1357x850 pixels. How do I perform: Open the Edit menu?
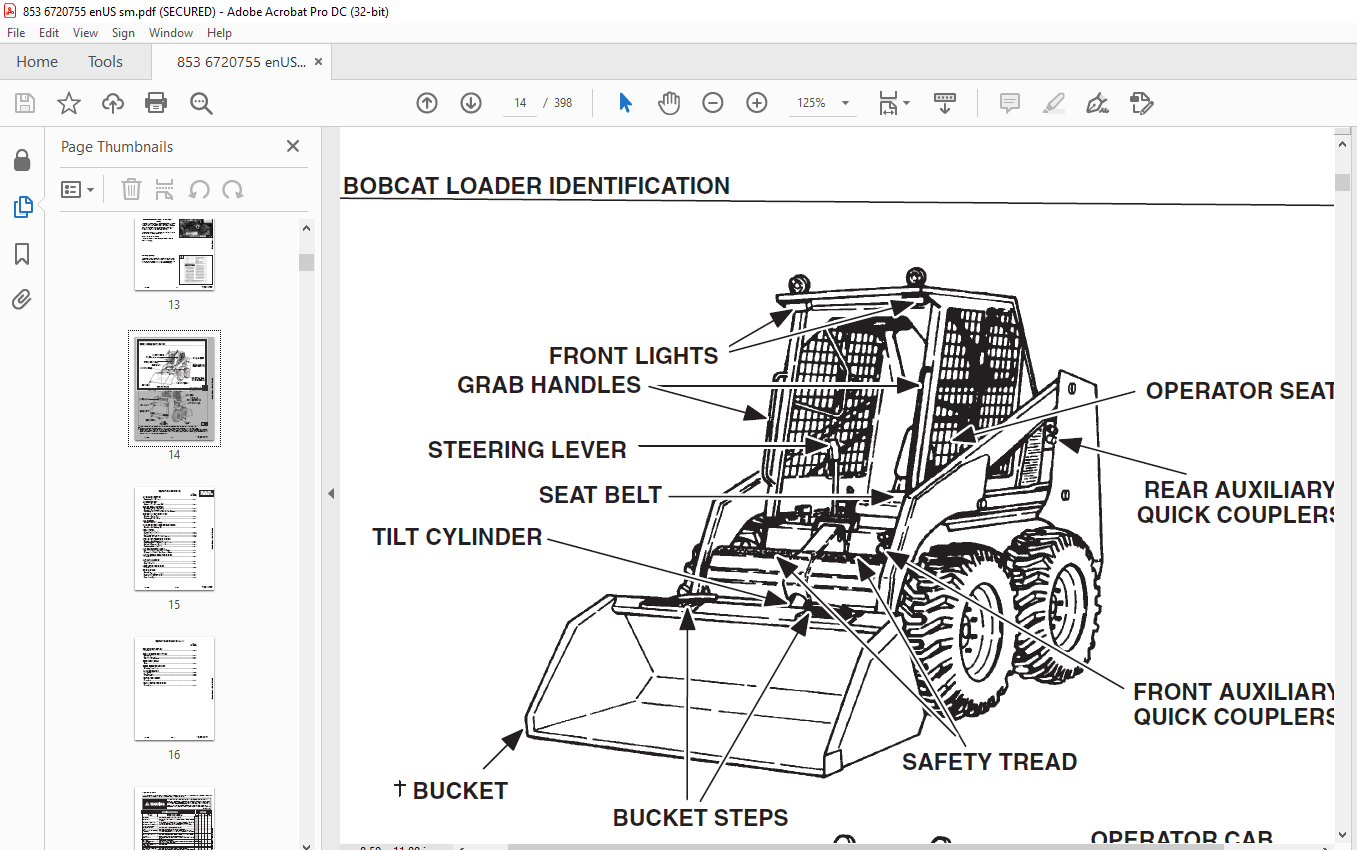coord(49,33)
